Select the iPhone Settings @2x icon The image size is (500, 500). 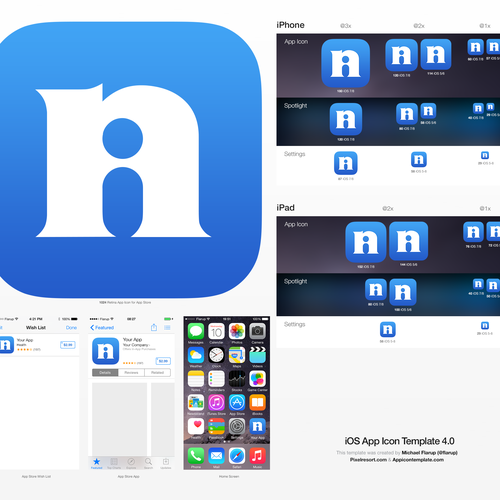419,159
